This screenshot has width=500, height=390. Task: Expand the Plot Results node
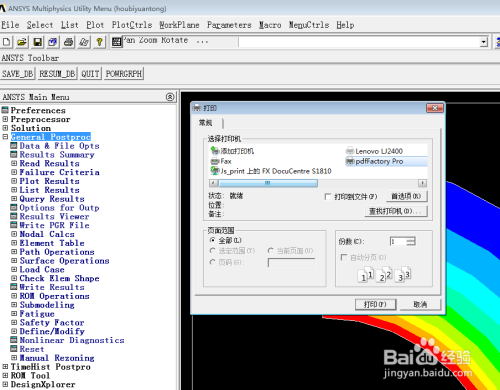pyautogui.click(x=14, y=181)
